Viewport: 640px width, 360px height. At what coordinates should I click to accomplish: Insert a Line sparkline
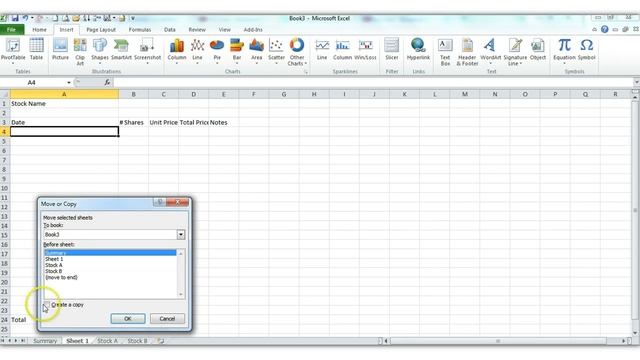[322, 50]
